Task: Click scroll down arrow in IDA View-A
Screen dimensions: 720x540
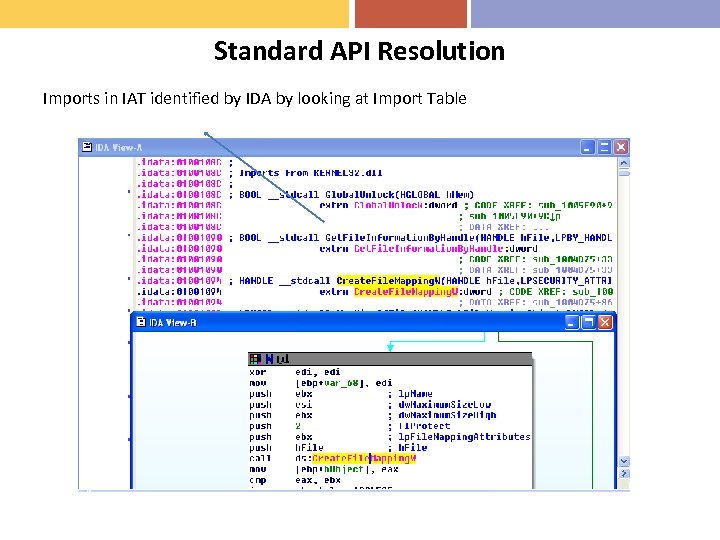Action: (624, 461)
